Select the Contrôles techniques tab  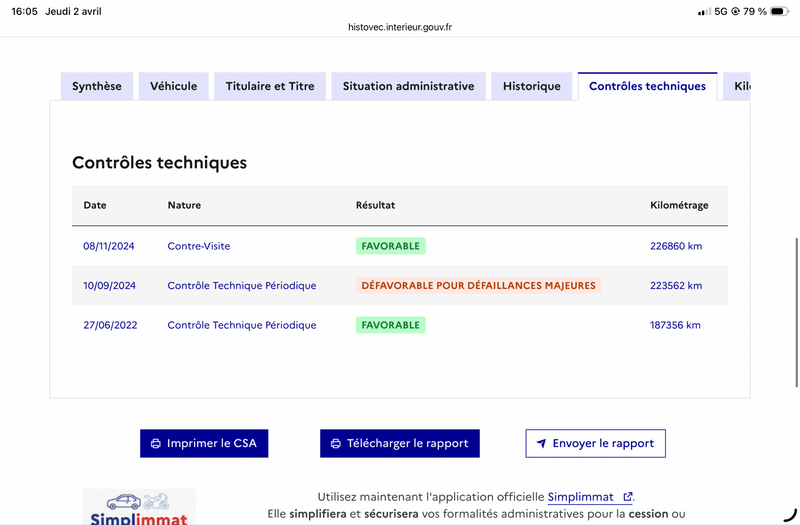click(647, 86)
